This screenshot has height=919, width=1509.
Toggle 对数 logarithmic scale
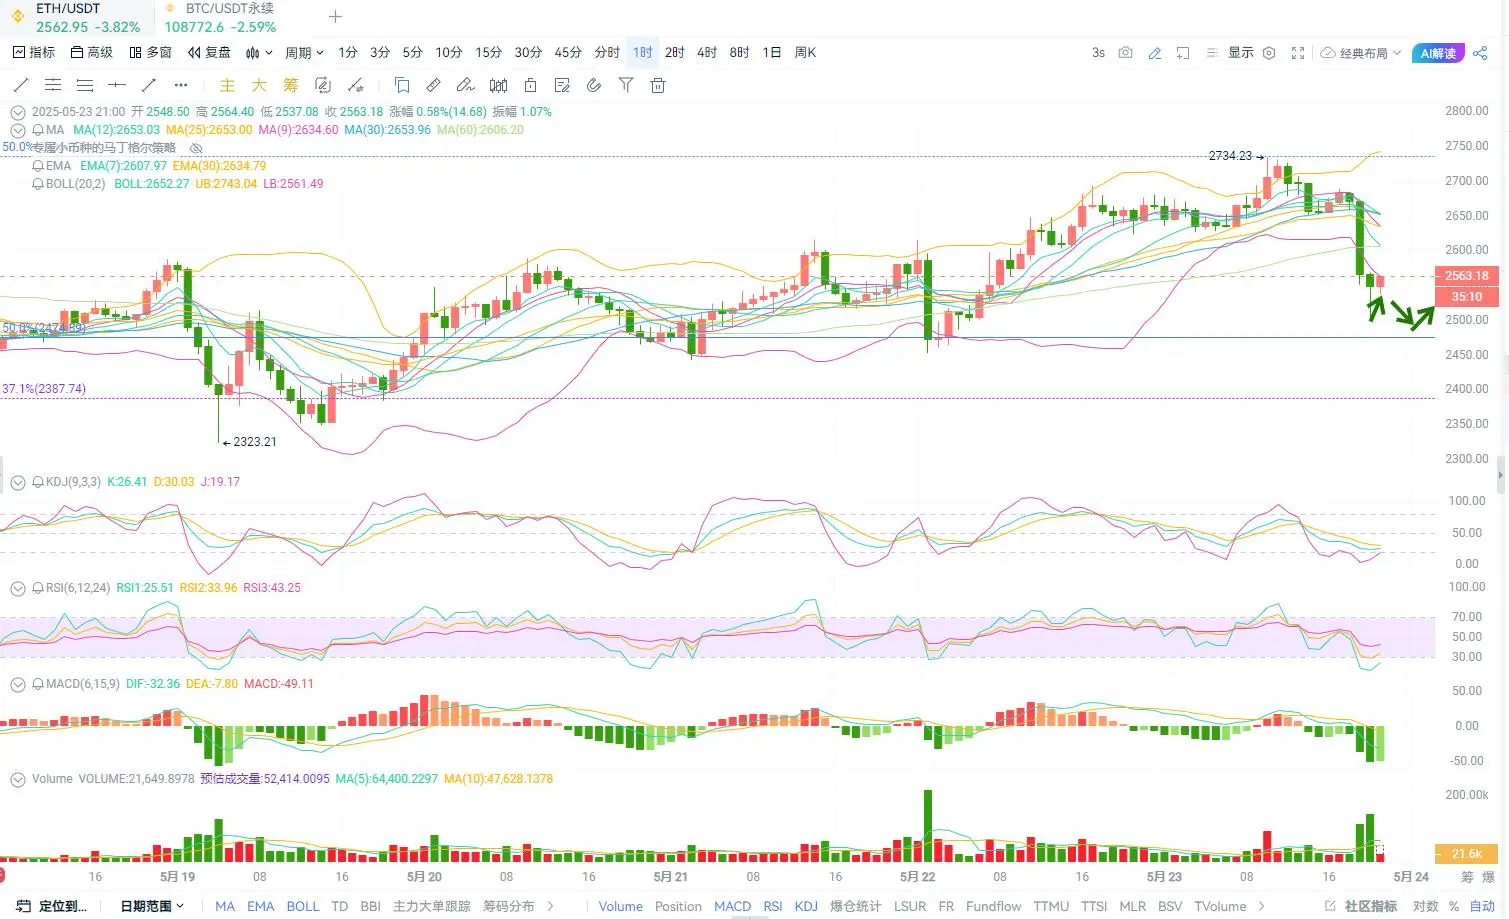pyautogui.click(x=1425, y=906)
